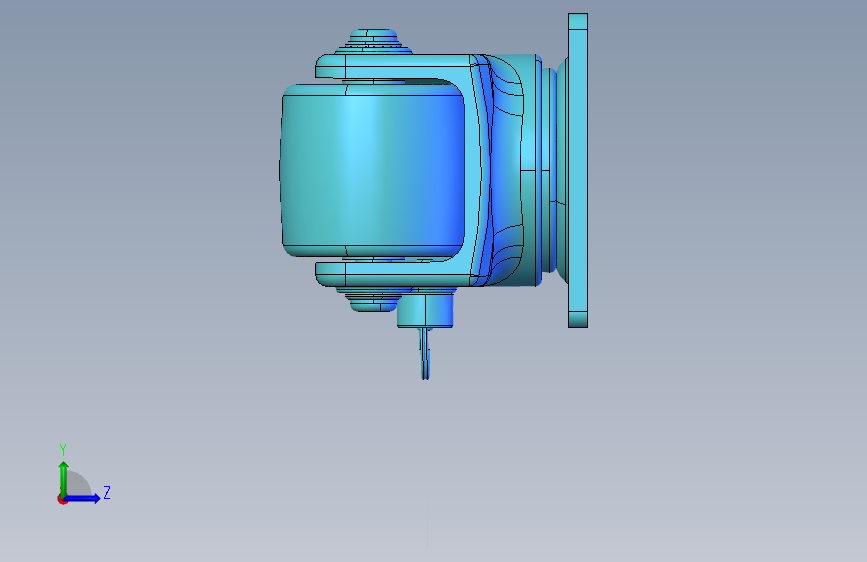Select the small cylinder boss under the fork

tap(425, 310)
